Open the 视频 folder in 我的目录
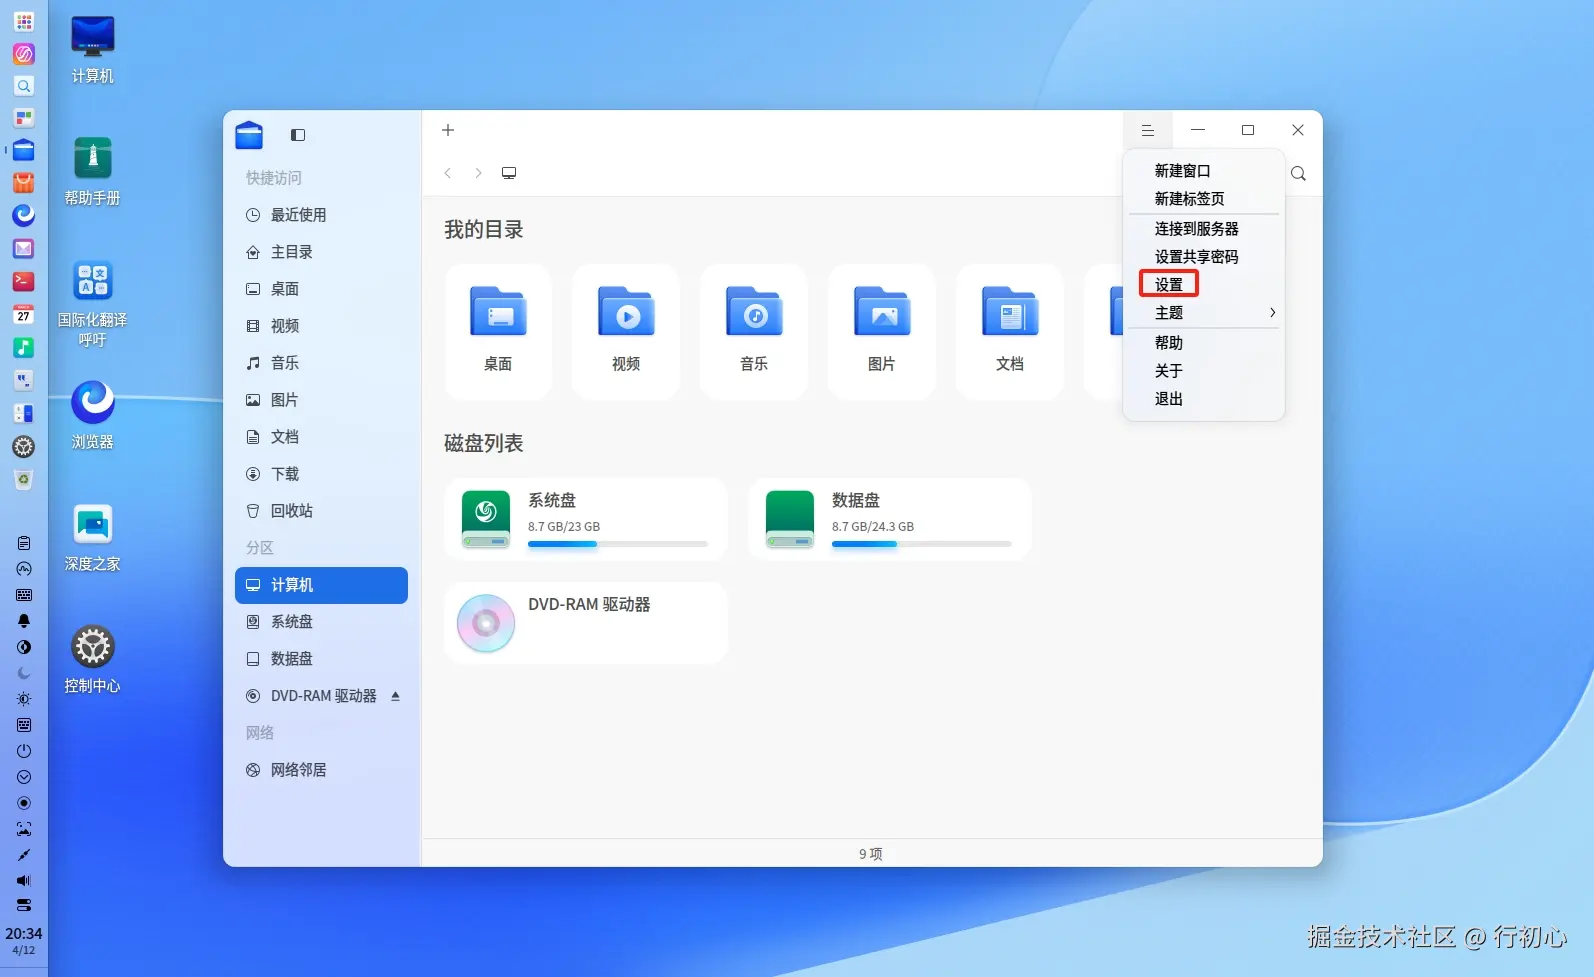This screenshot has height=977, width=1594. (x=626, y=332)
